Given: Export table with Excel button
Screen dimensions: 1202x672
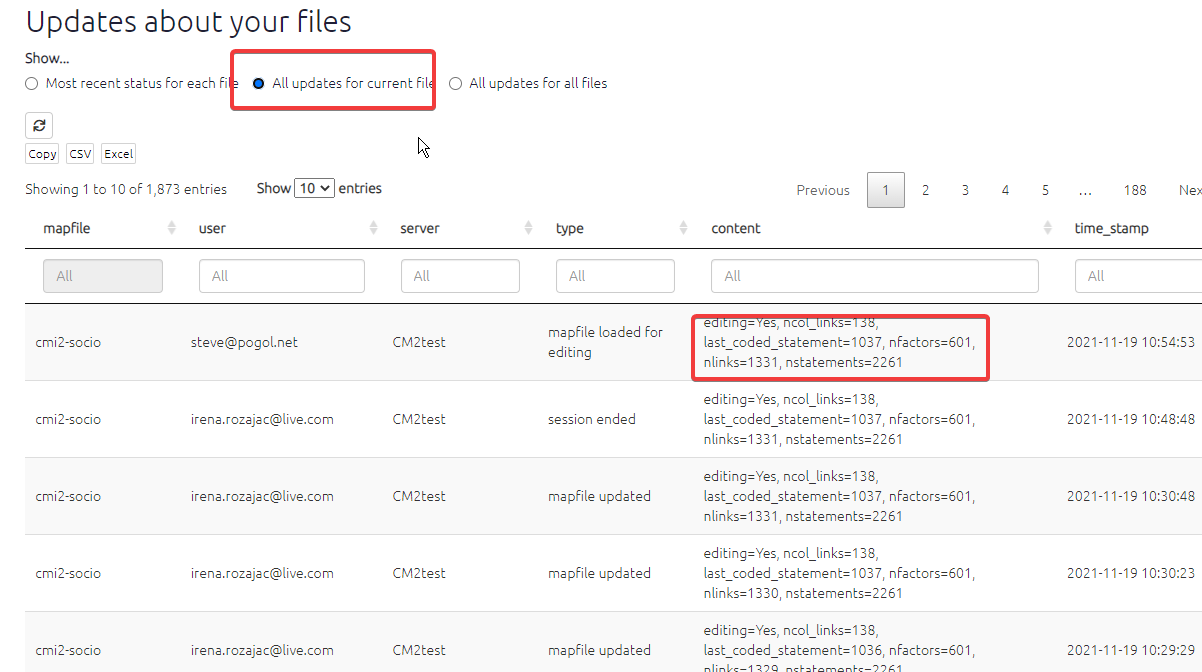Looking at the screenshot, I should click(x=118, y=154).
